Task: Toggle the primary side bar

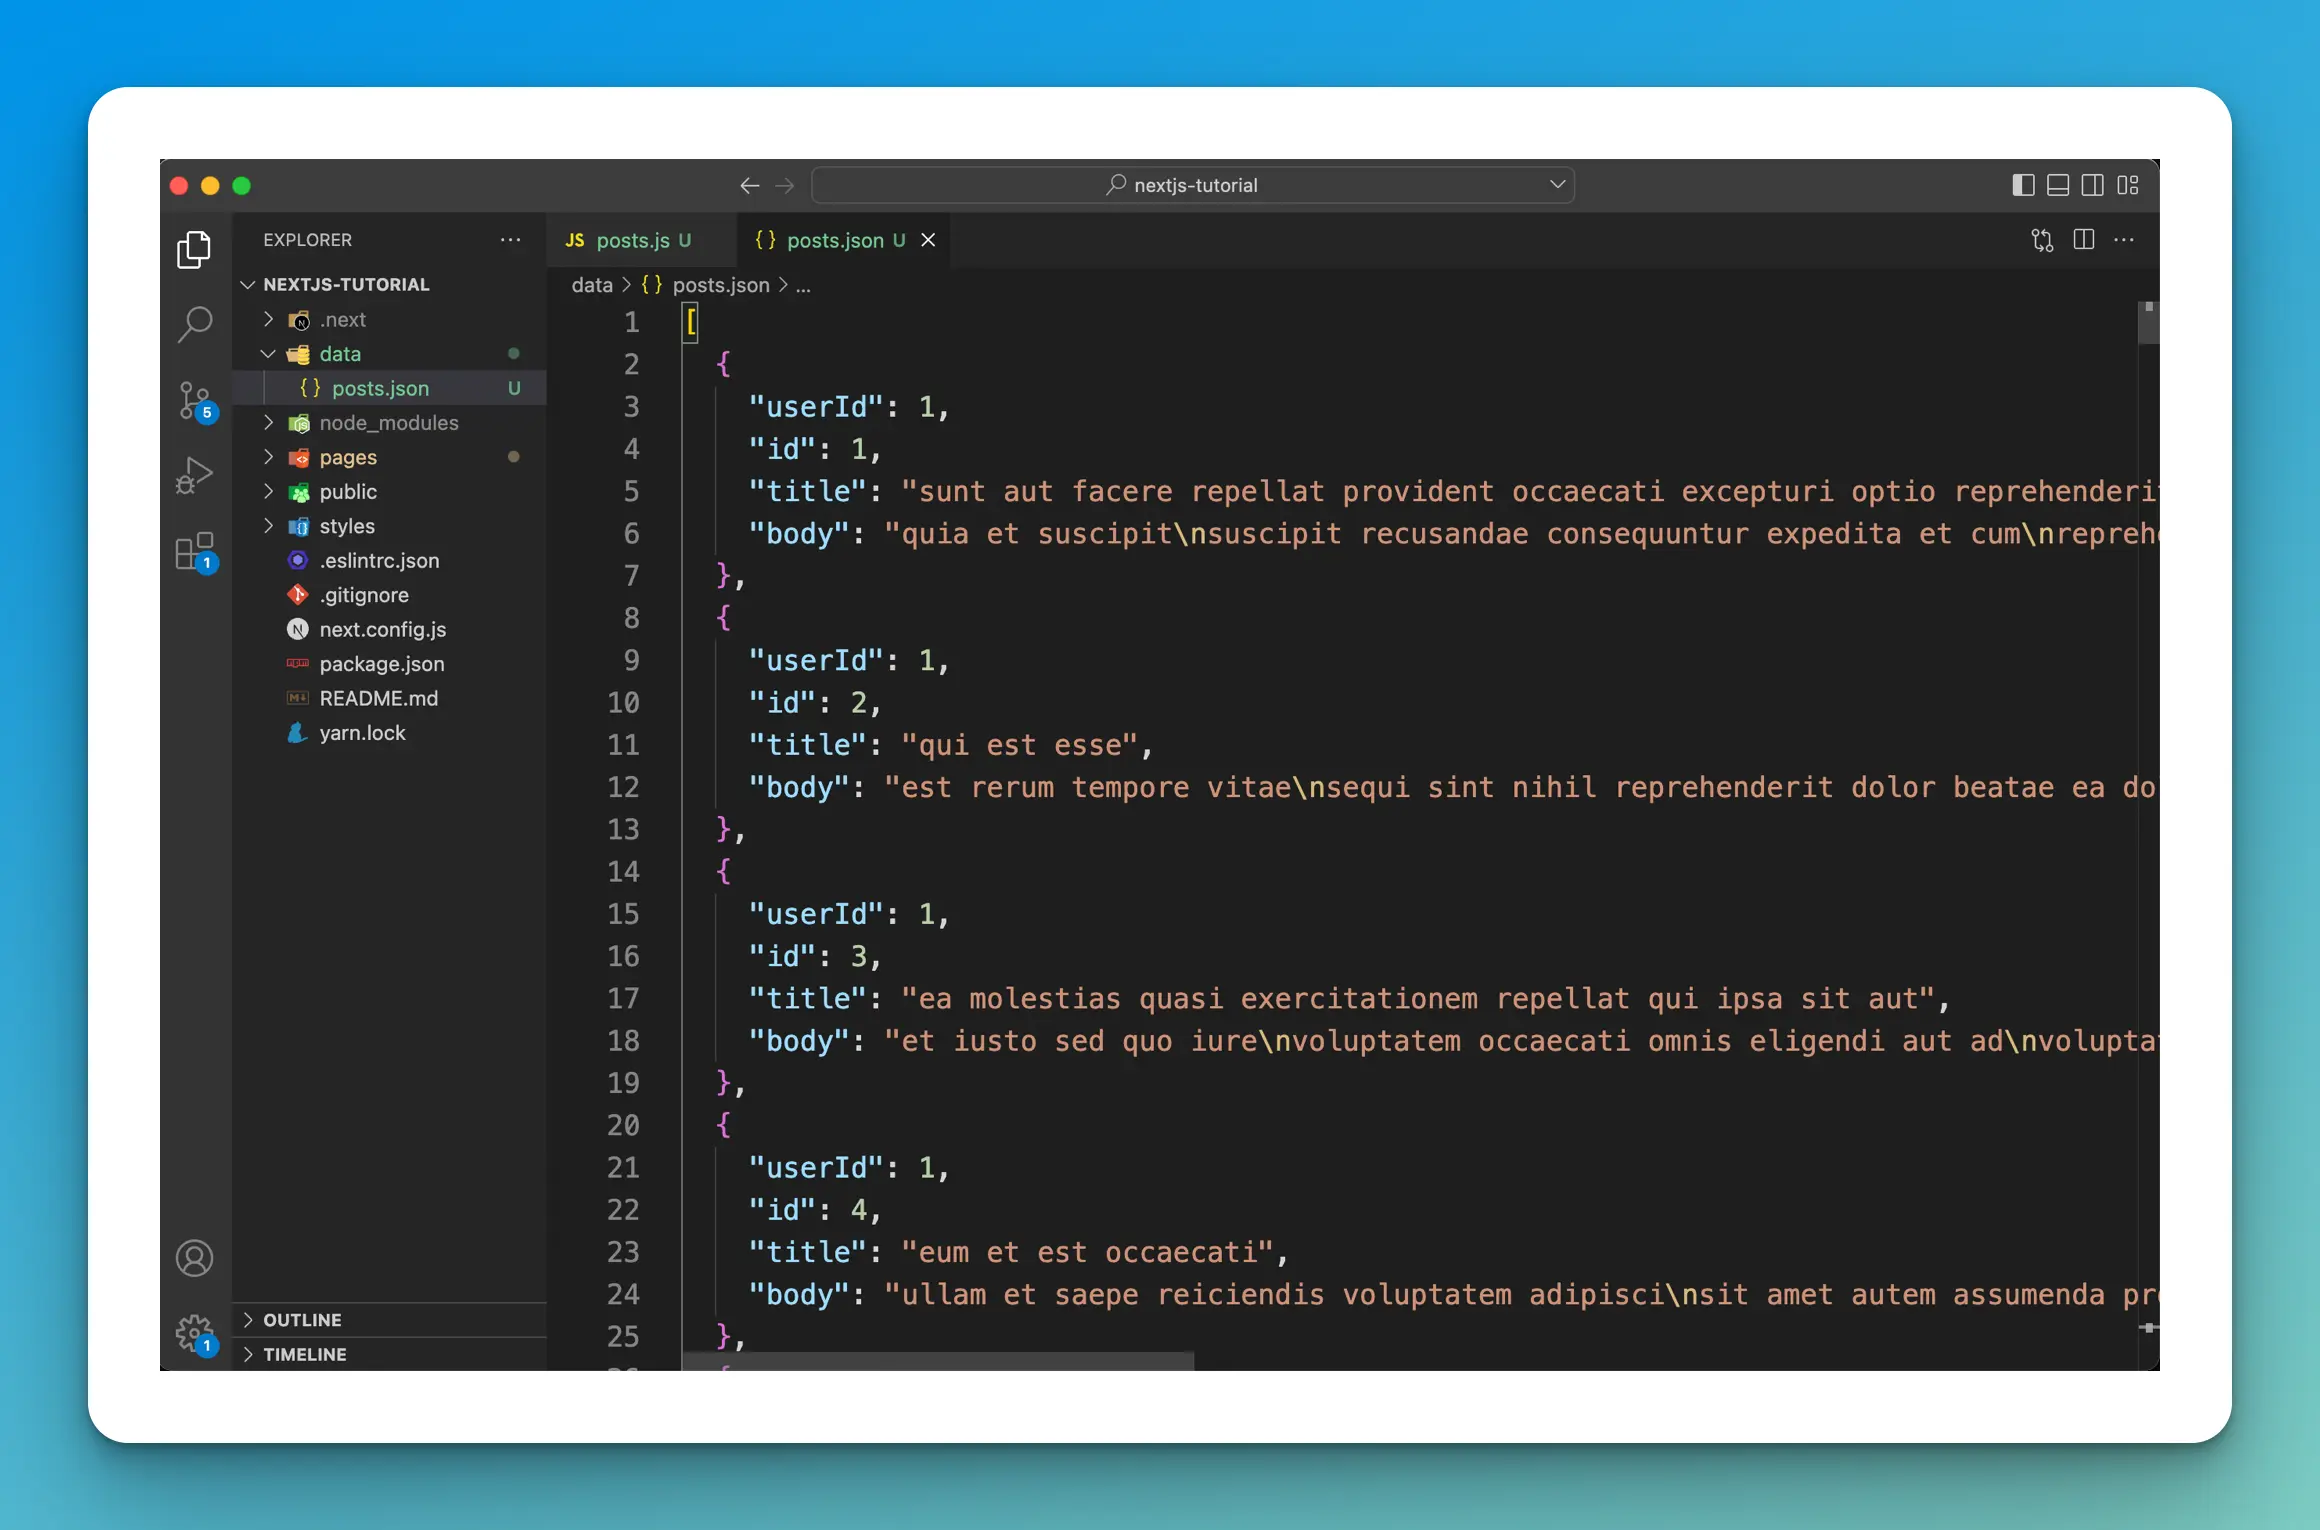Action: (x=2023, y=186)
